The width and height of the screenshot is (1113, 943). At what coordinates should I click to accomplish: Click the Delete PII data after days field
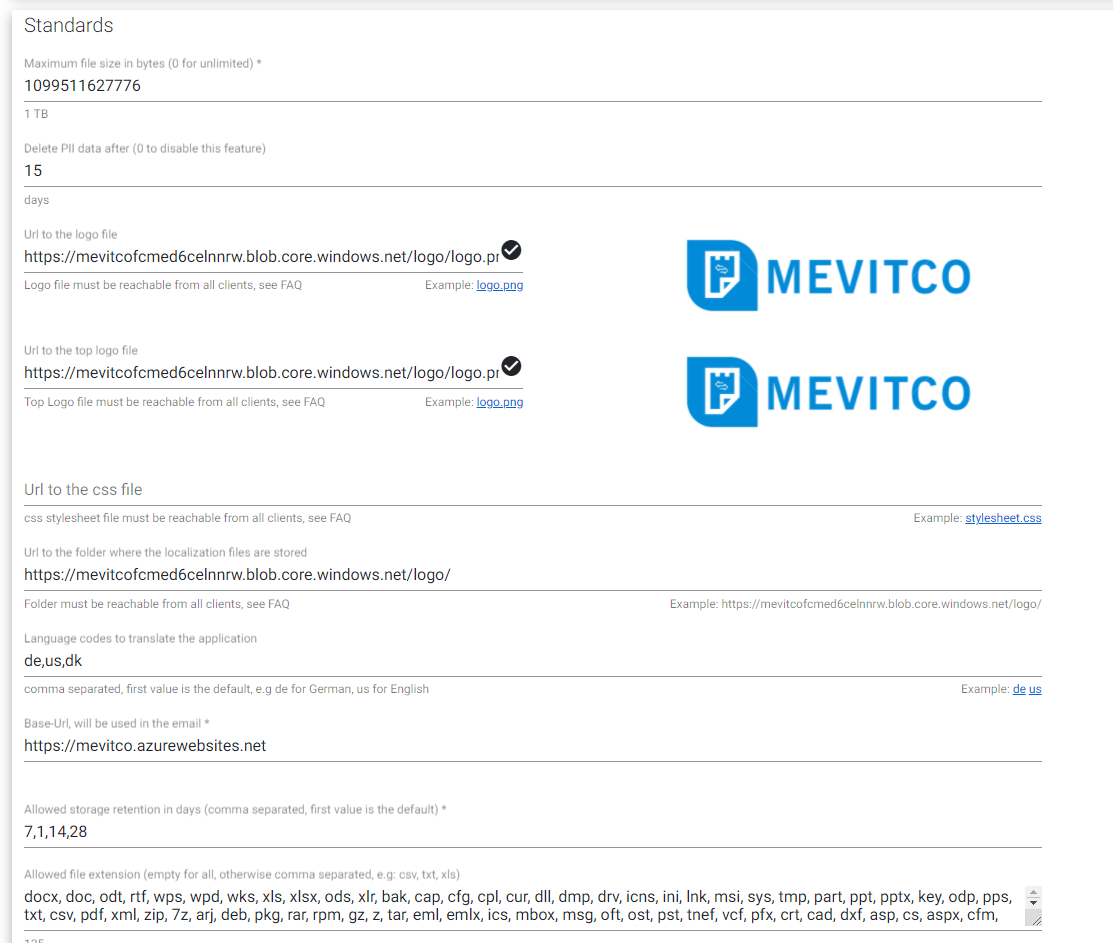click(x=532, y=171)
